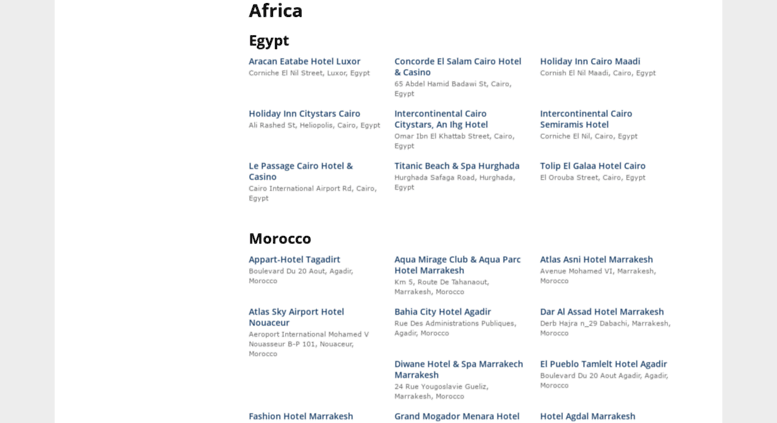The width and height of the screenshot is (777, 423).
Task: Select Holiday Inn Cairo Maadi link
Action: 590,61
